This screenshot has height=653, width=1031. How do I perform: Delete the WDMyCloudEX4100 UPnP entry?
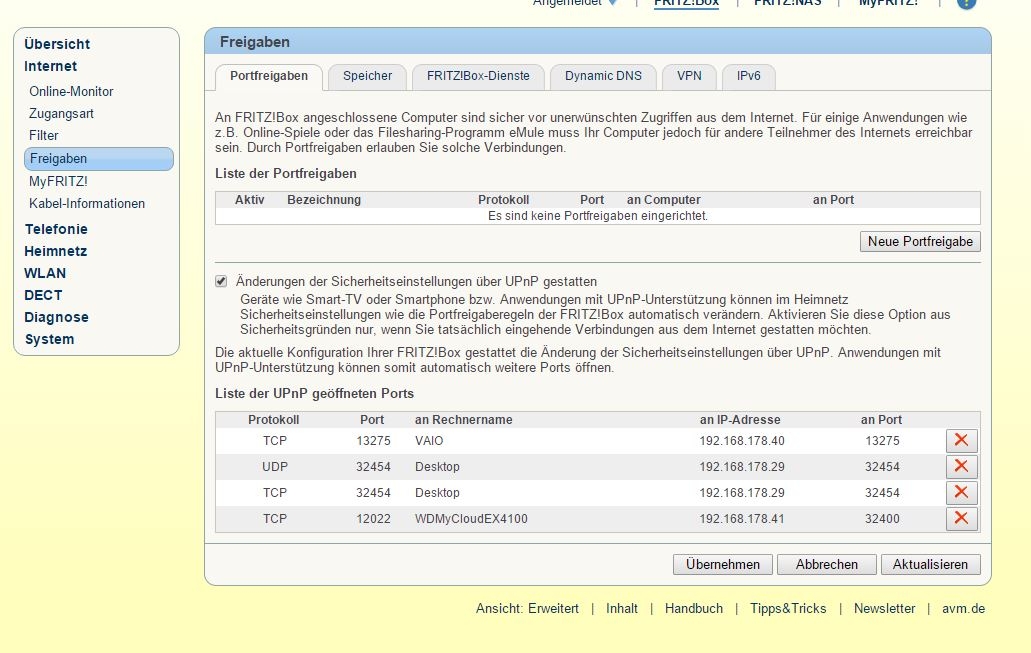(961, 518)
